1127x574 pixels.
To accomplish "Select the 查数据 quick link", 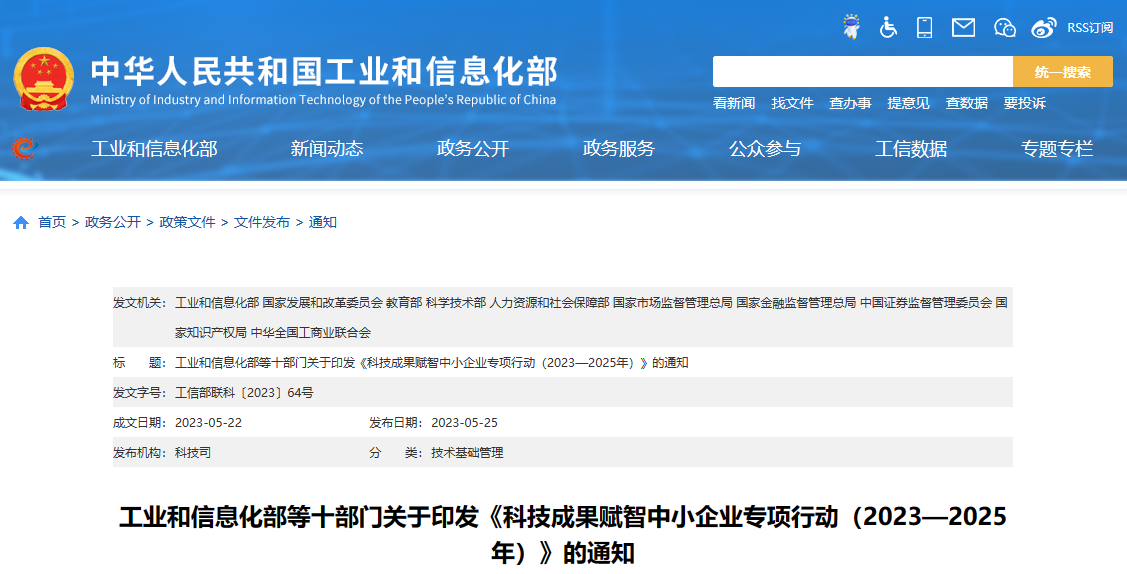I will 967,103.
